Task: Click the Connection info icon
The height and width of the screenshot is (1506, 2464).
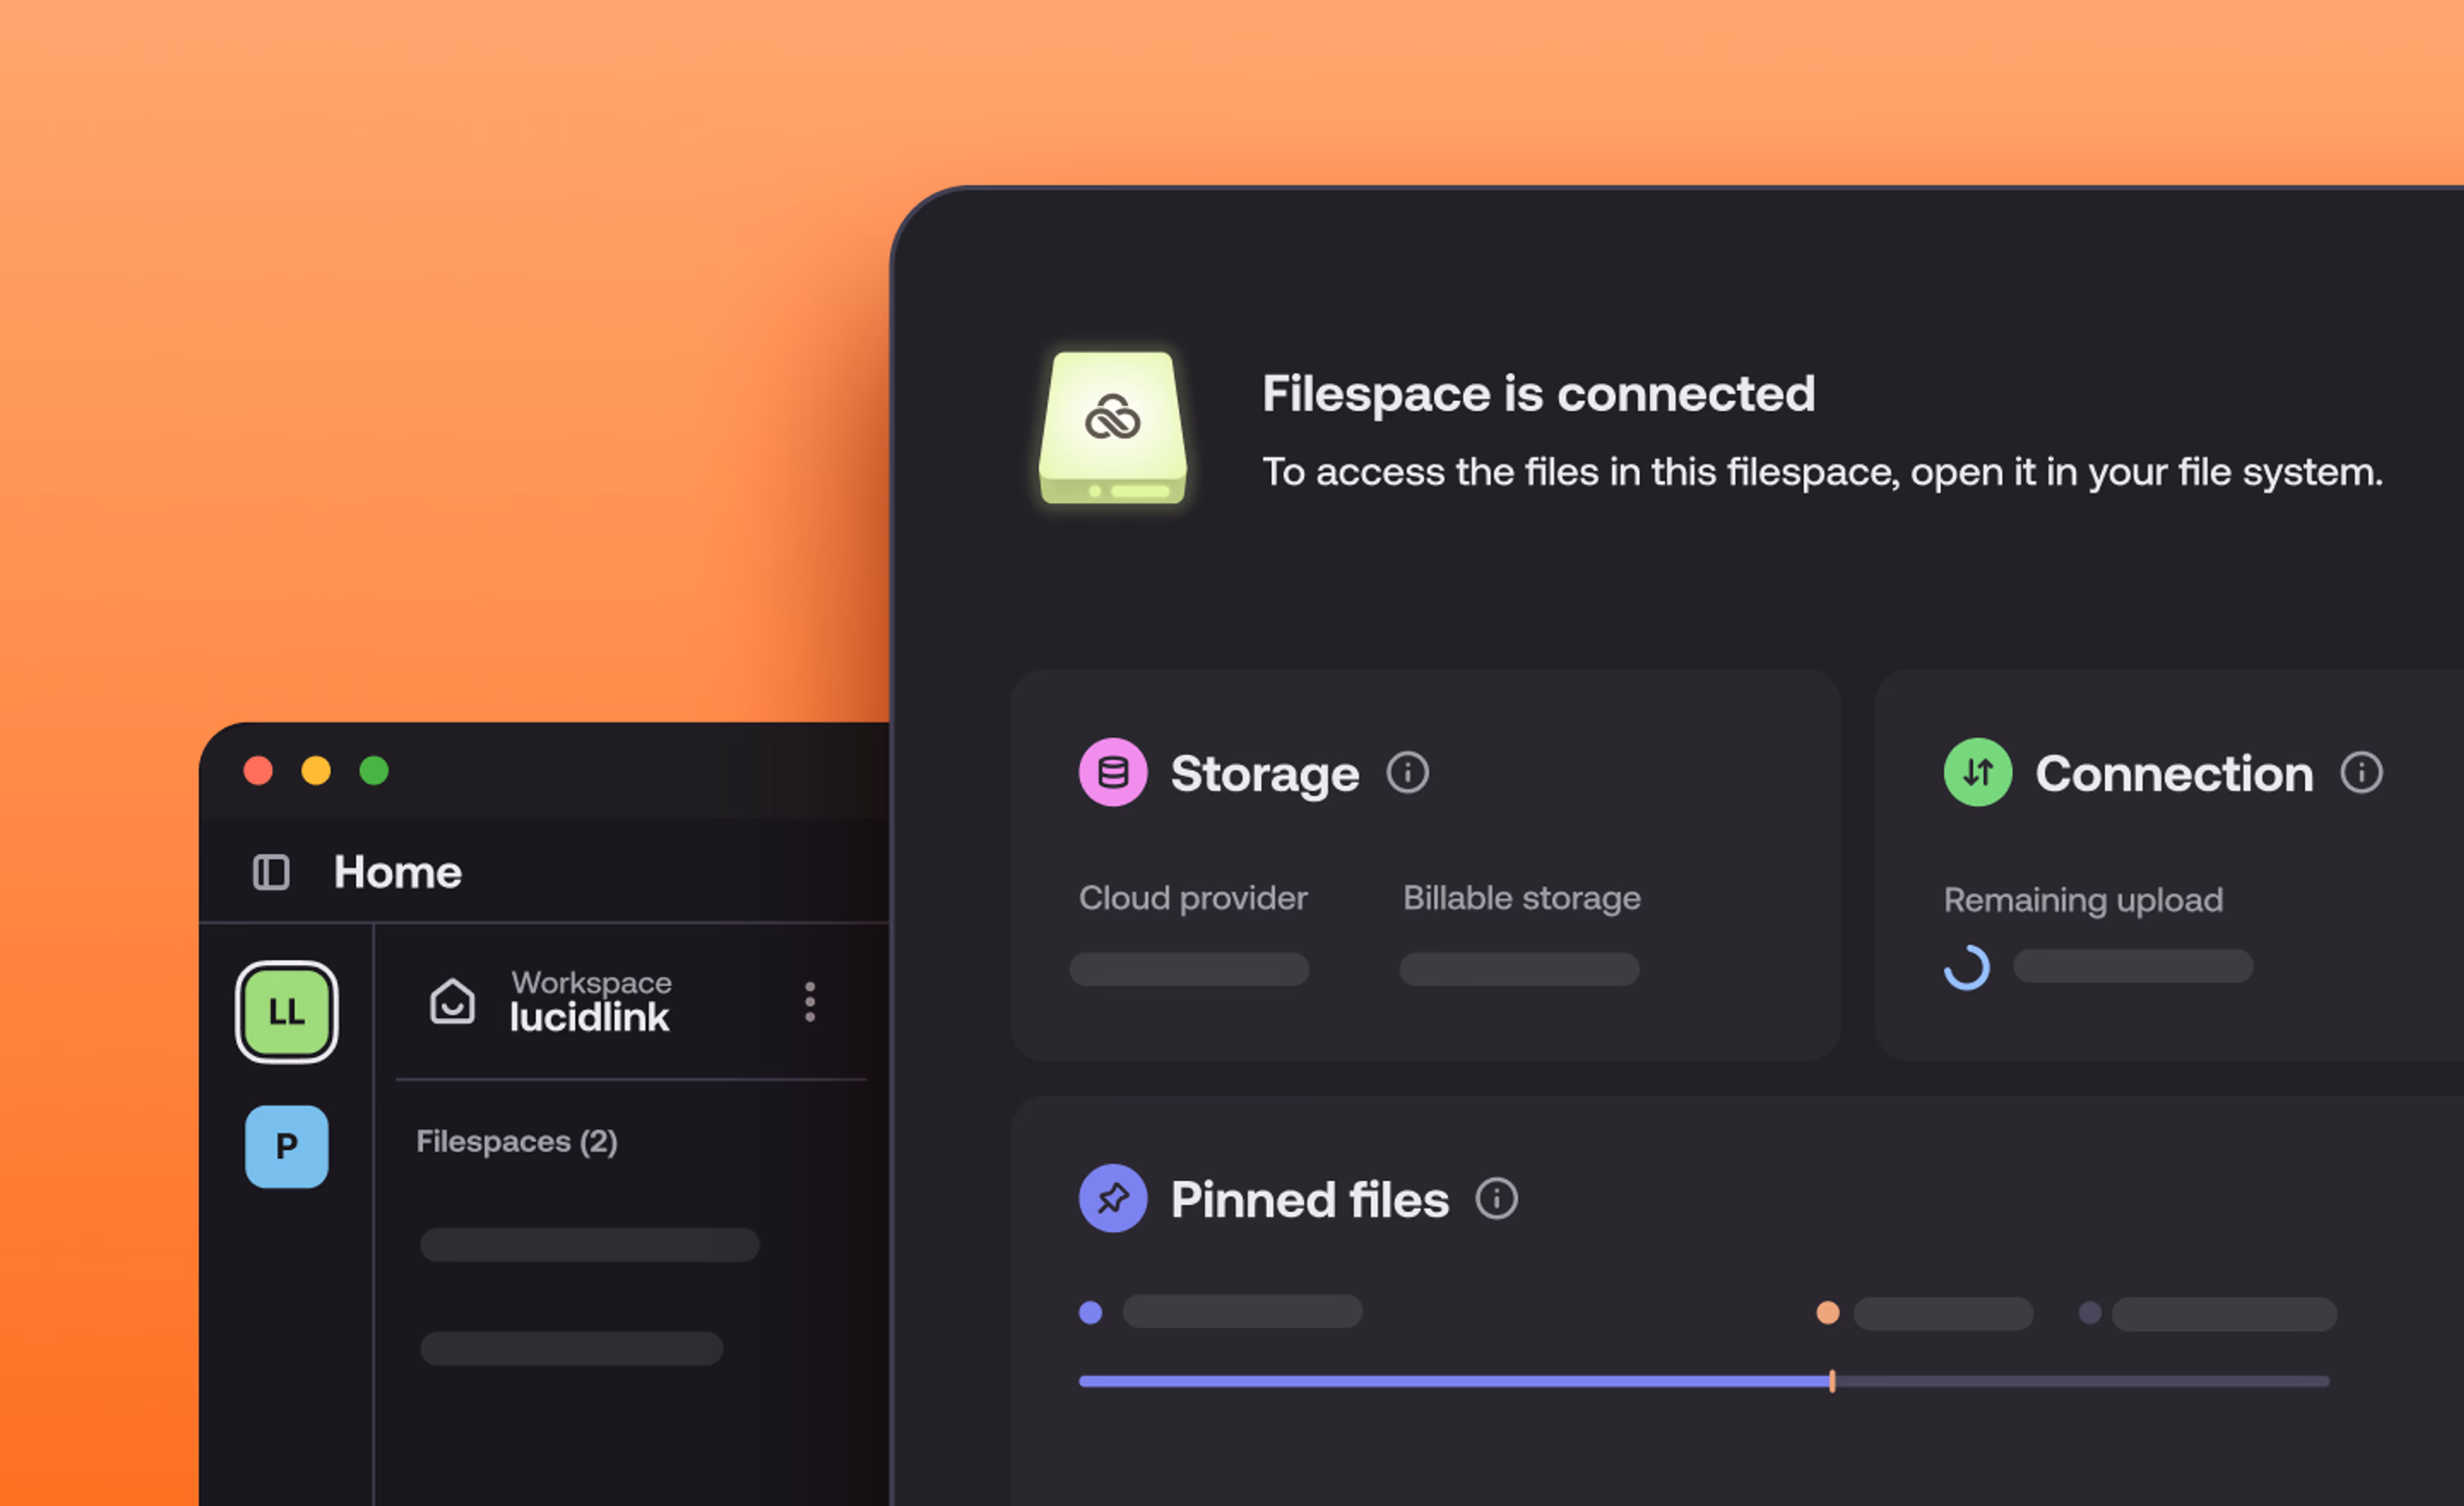Action: coord(2361,773)
